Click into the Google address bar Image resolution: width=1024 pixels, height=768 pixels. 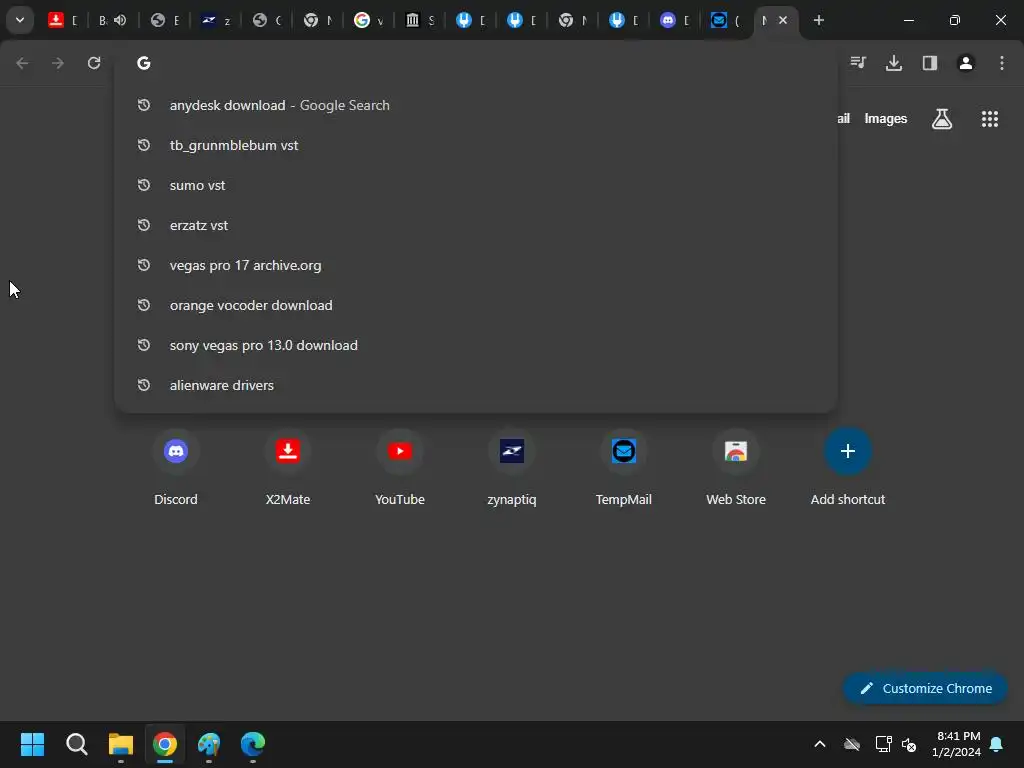pos(475,63)
